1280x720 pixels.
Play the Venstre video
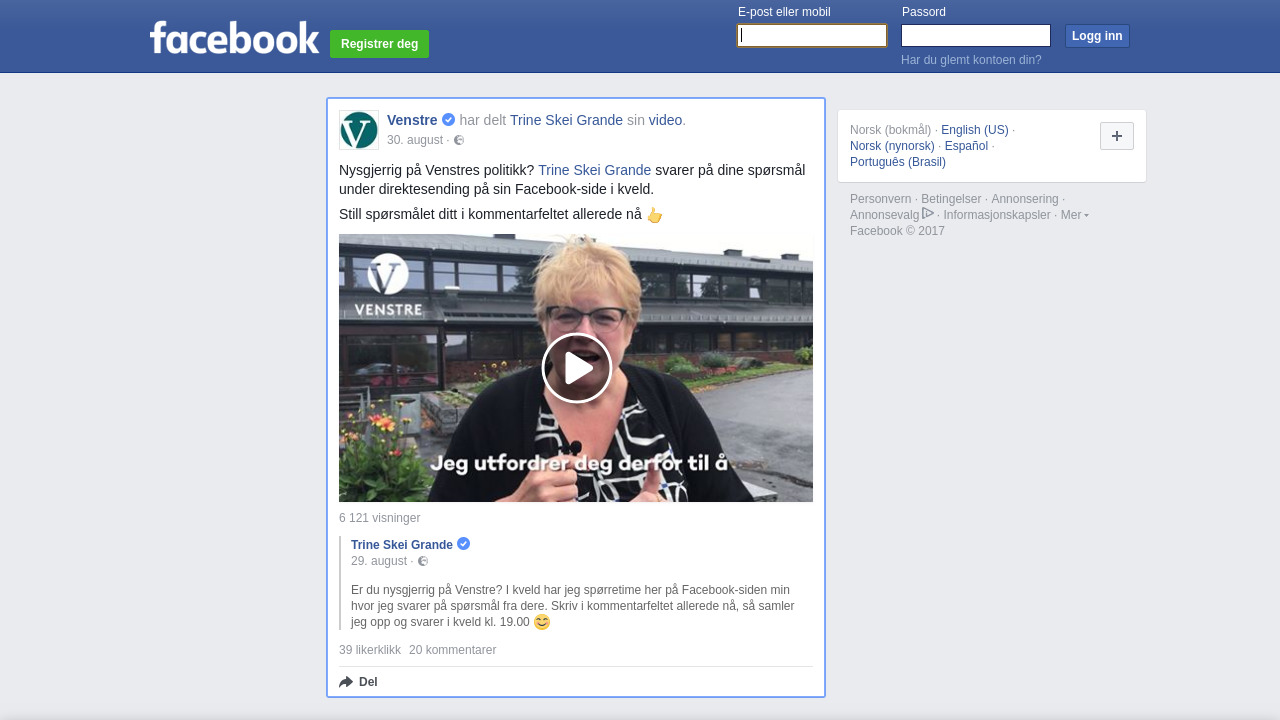tap(577, 368)
